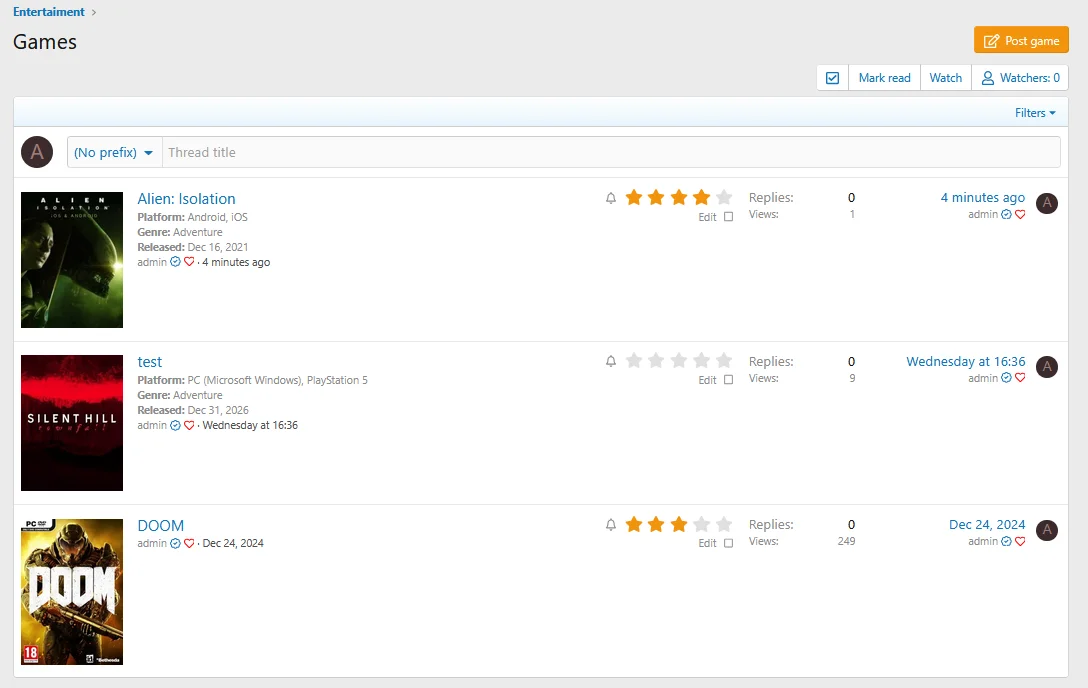The image size is (1088, 688).
Task: Set a five-star rating on the test thread
Action: (x=723, y=361)
